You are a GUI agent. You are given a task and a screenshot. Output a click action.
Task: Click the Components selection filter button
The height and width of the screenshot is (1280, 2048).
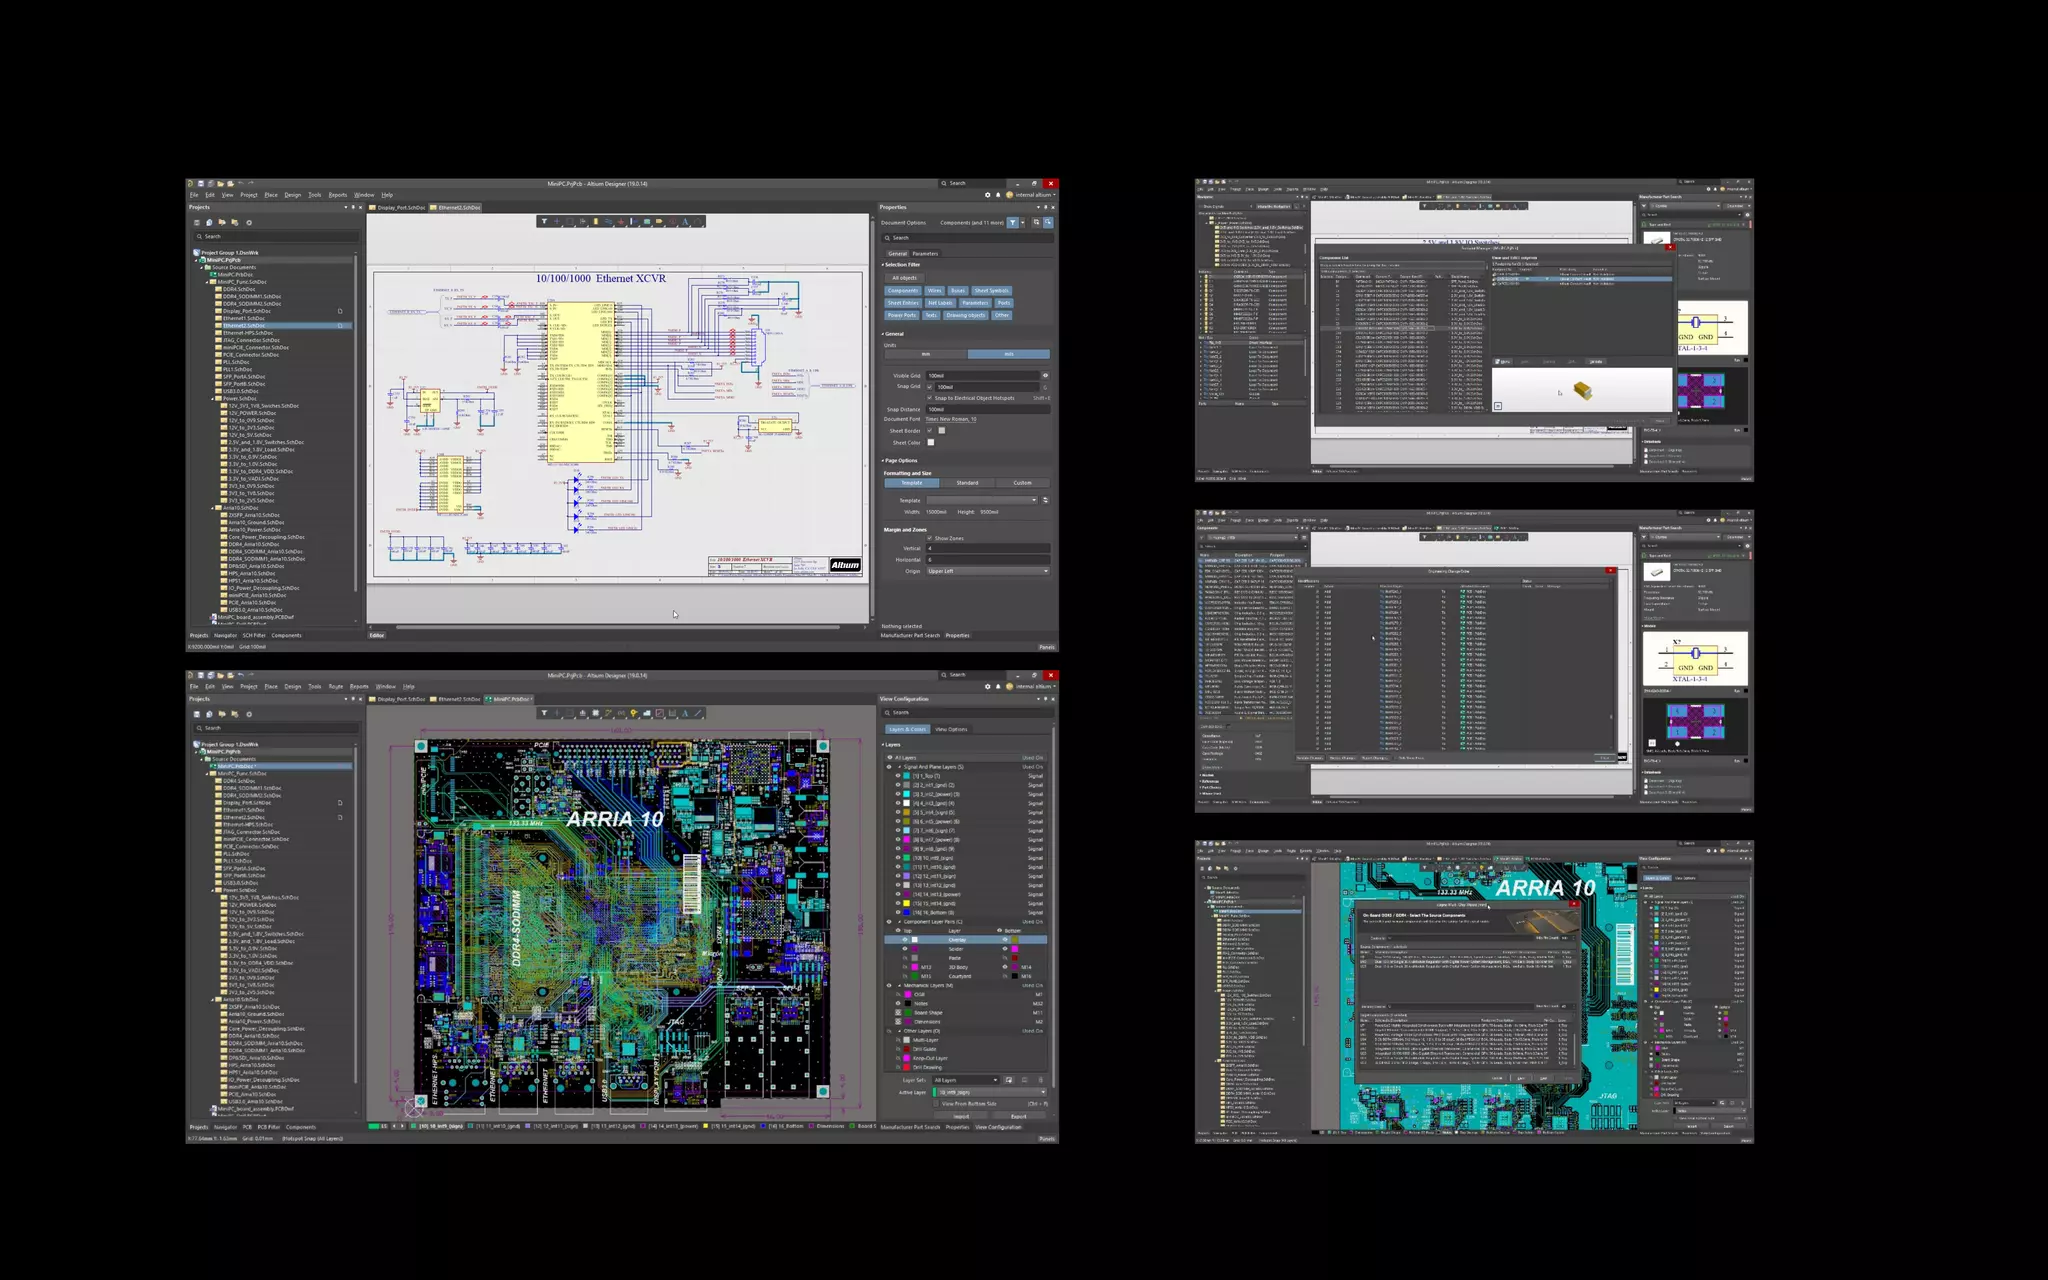point(902,291)
